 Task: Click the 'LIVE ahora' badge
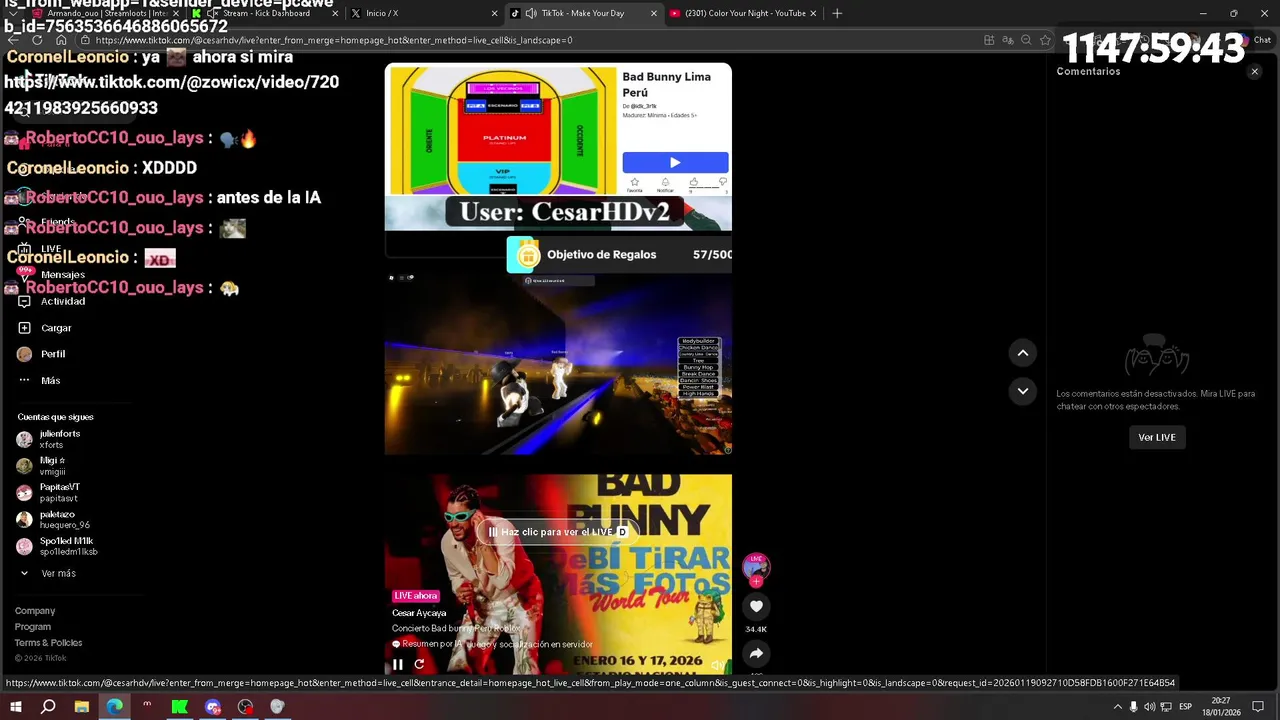click(416, 596)
